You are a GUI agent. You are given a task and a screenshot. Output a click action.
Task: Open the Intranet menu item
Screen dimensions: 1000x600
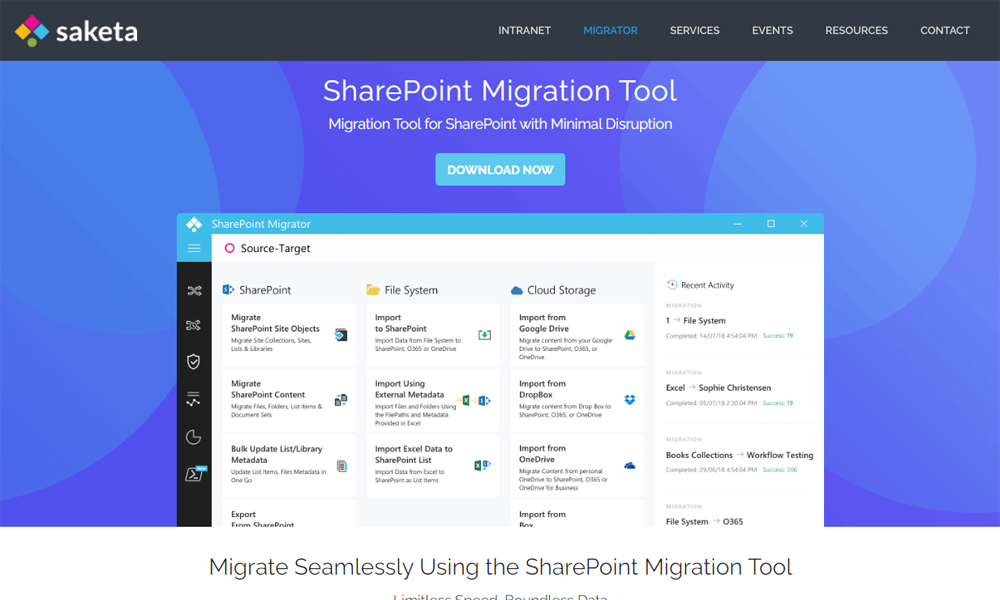point(524,31)
